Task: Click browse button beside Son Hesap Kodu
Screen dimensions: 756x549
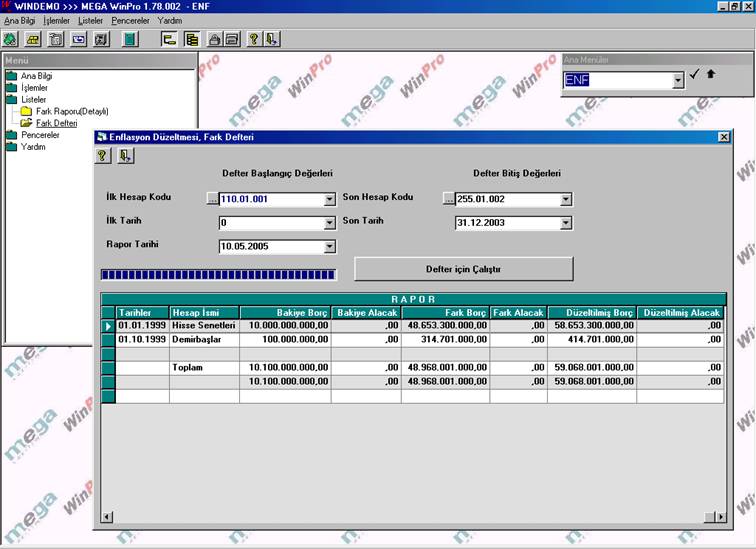Action: pyautogui.click(x=448, y=199)
